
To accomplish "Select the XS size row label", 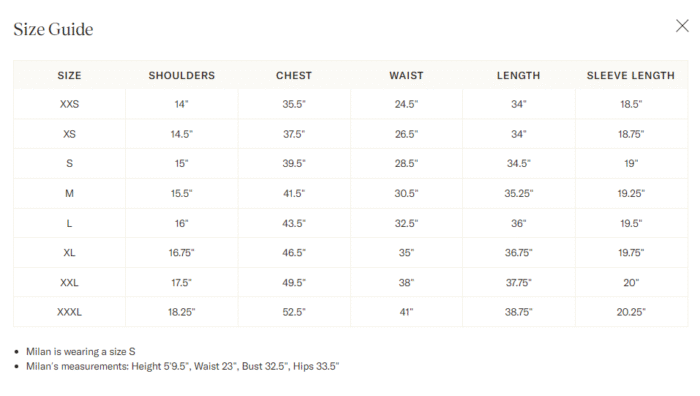I will (x=69, y=134).
